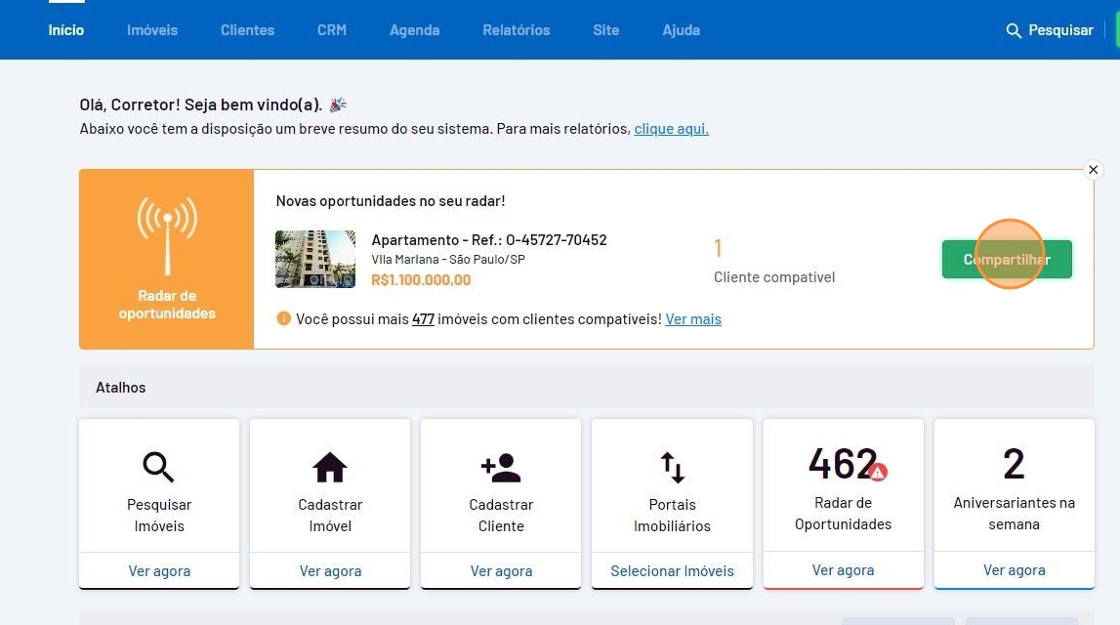Click the radar antenna icon in orange panel
Screen dimensions: 1120x625
tap(167, 235)
